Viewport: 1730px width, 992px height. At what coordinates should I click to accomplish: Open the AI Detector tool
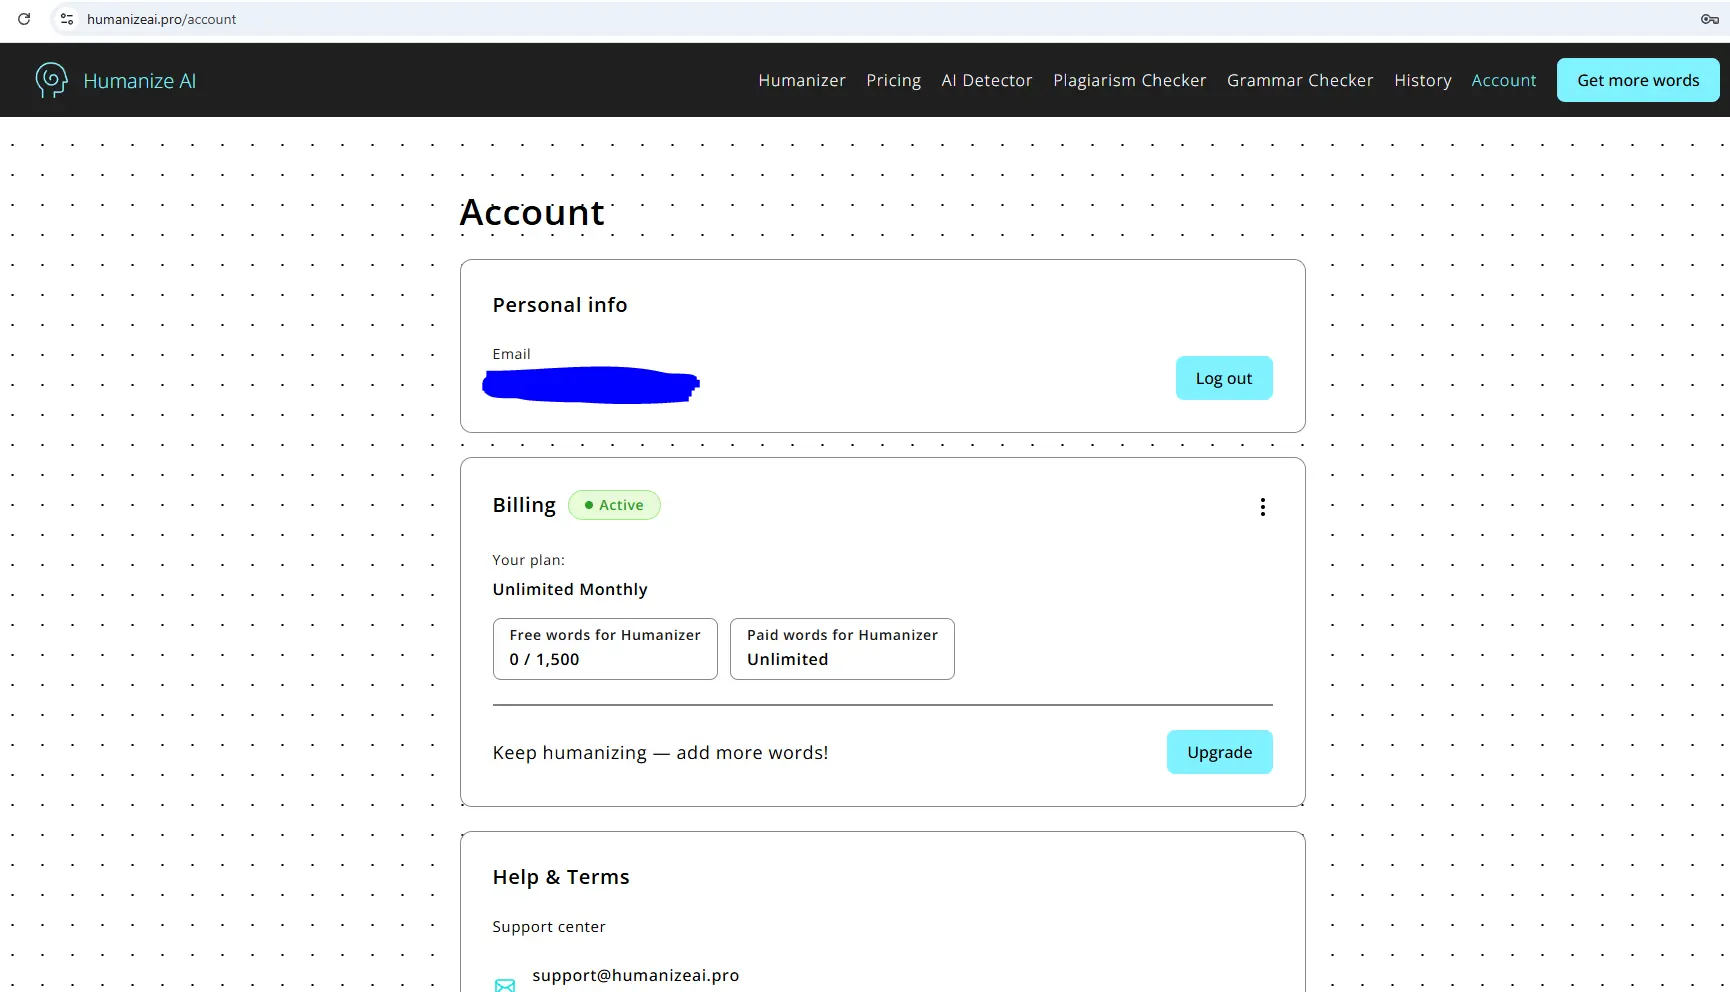click(x=986, y=80)
